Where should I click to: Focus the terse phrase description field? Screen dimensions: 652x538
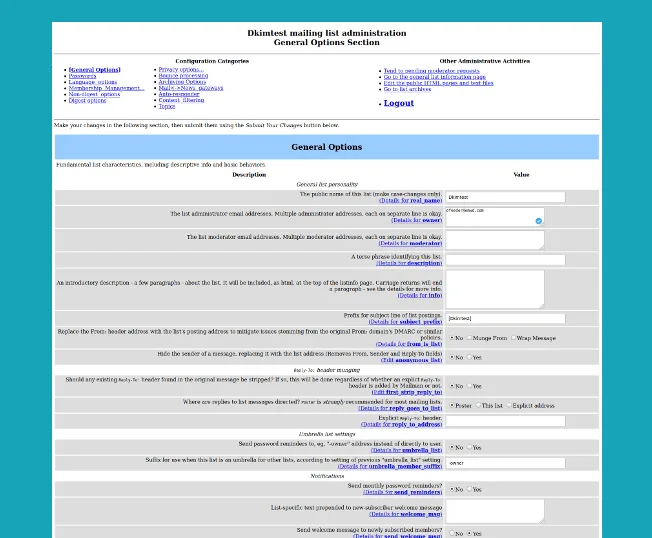point(506,260)
